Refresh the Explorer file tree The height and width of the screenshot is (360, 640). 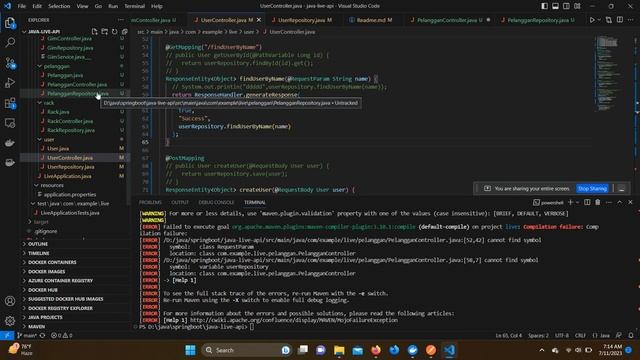pos(115,31)
